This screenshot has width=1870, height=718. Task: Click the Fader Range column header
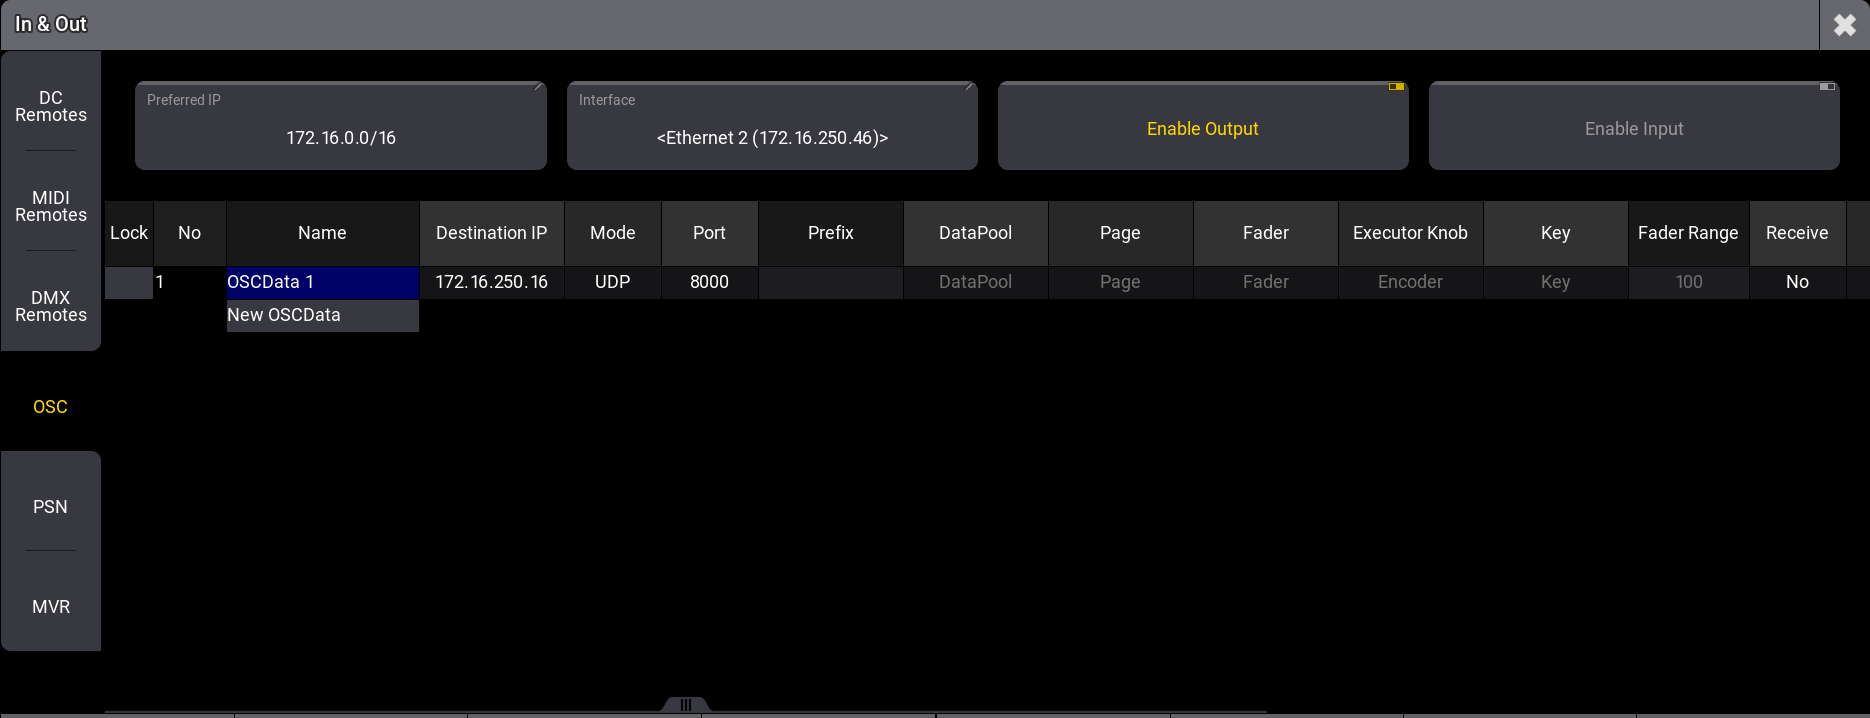tap(1689, 233)
